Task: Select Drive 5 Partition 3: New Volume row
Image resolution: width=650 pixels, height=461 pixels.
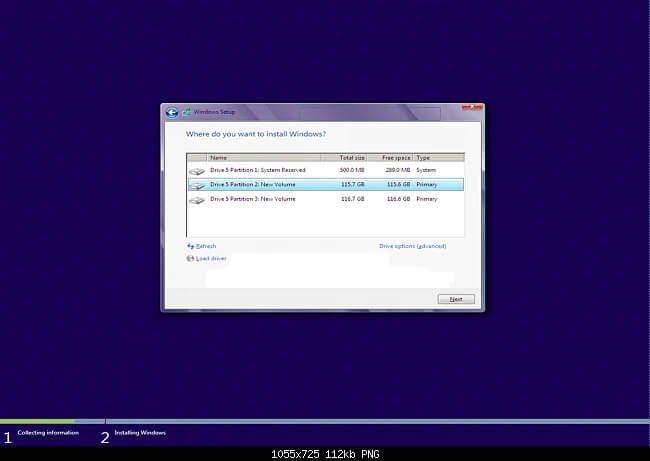Action: pos(251,199)
